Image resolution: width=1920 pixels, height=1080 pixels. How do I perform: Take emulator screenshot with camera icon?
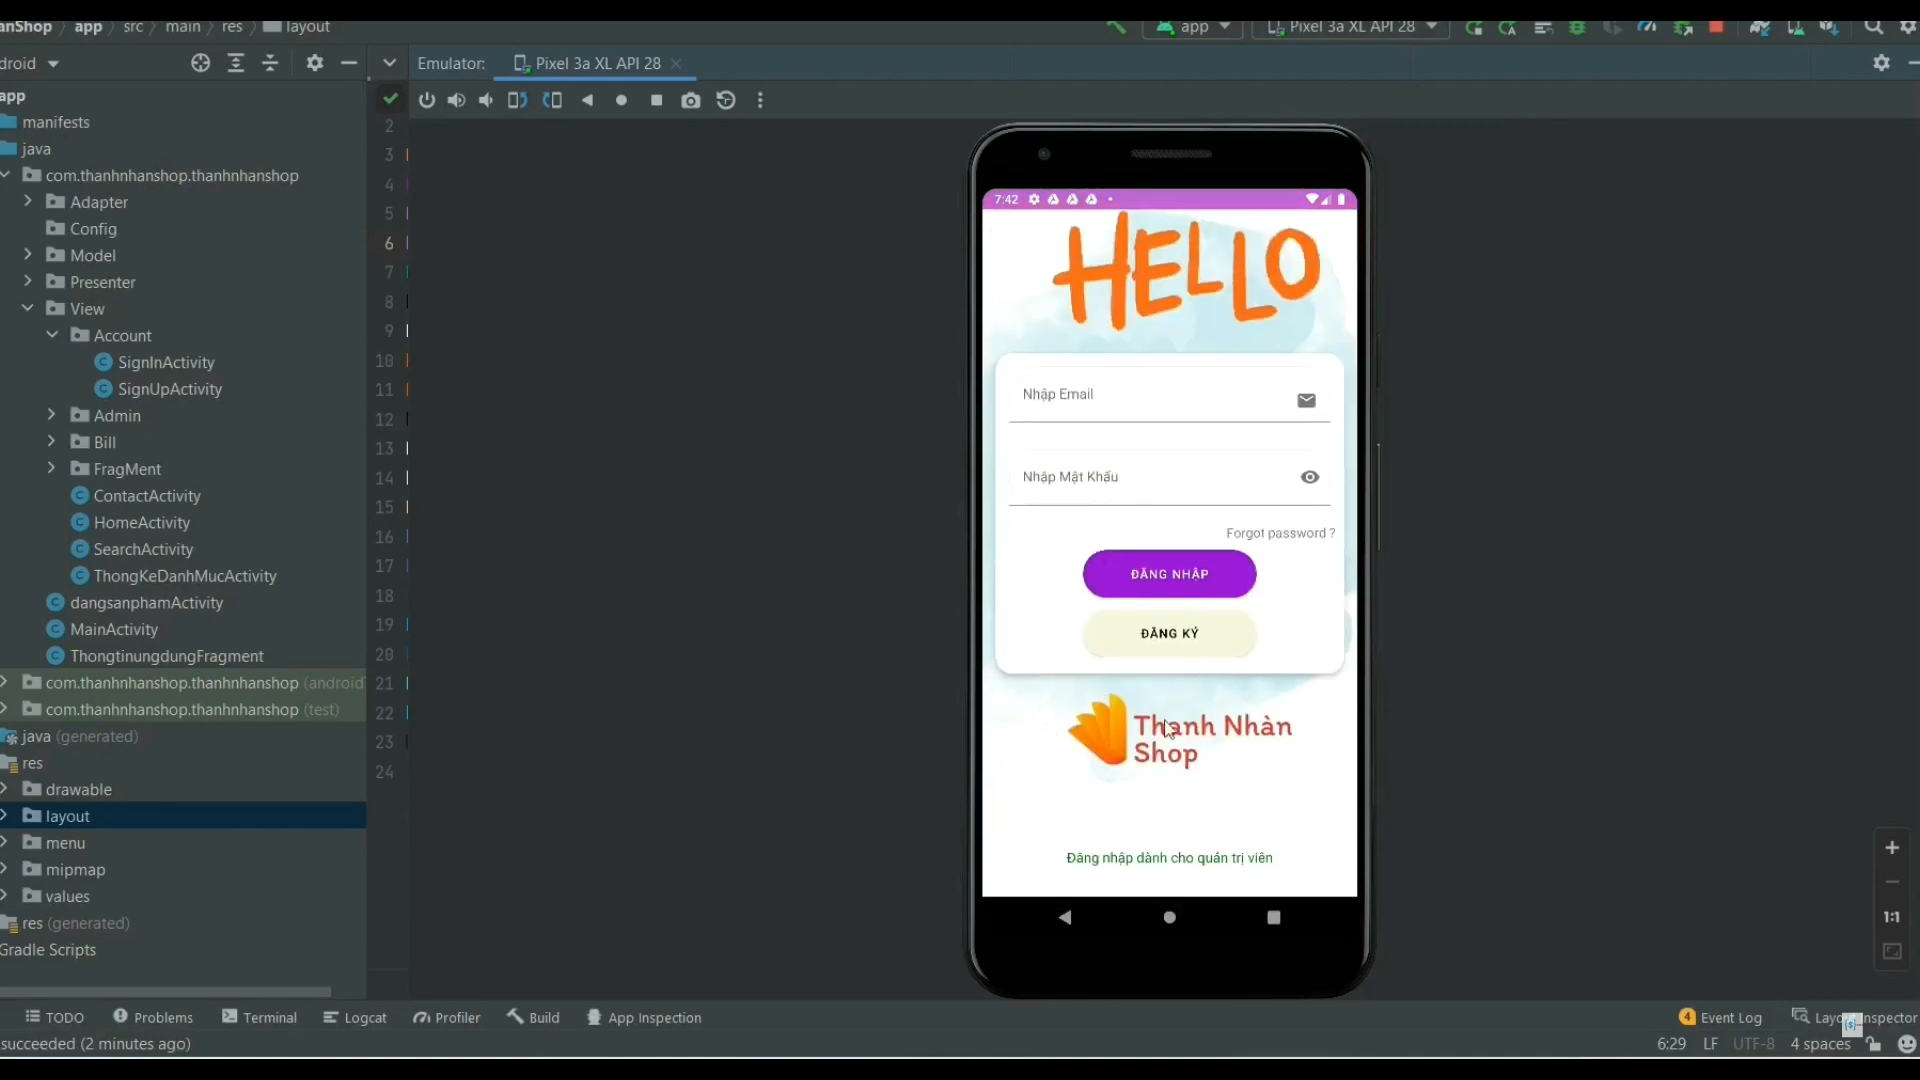(x=691, y=100)
